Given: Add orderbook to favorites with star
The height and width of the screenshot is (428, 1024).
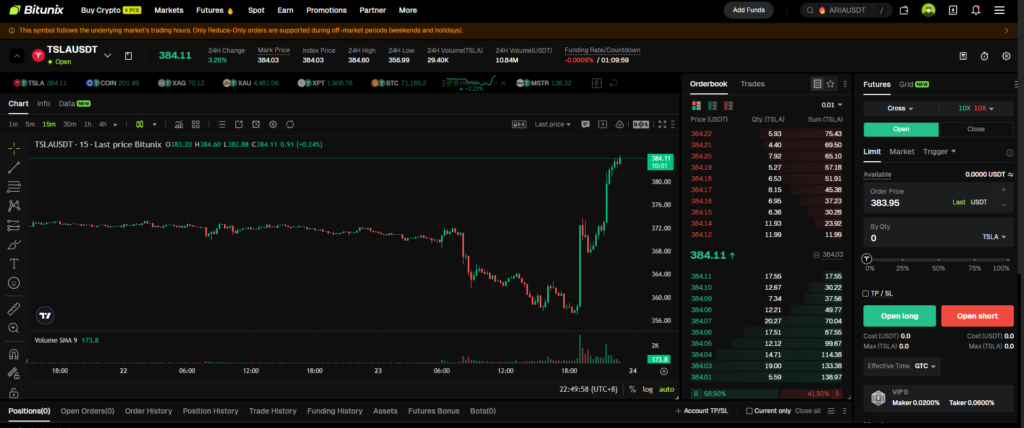Looking at the screenshot, I should pyautogui.click(x=830, y=84).
